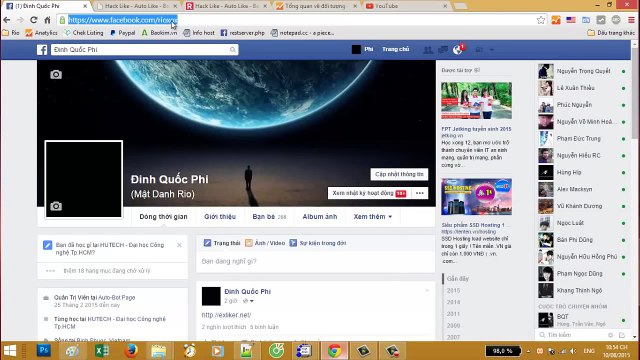Screen dimensions: 640x360
Task: Click the Facebook logo icon
Action: (42, 50)
